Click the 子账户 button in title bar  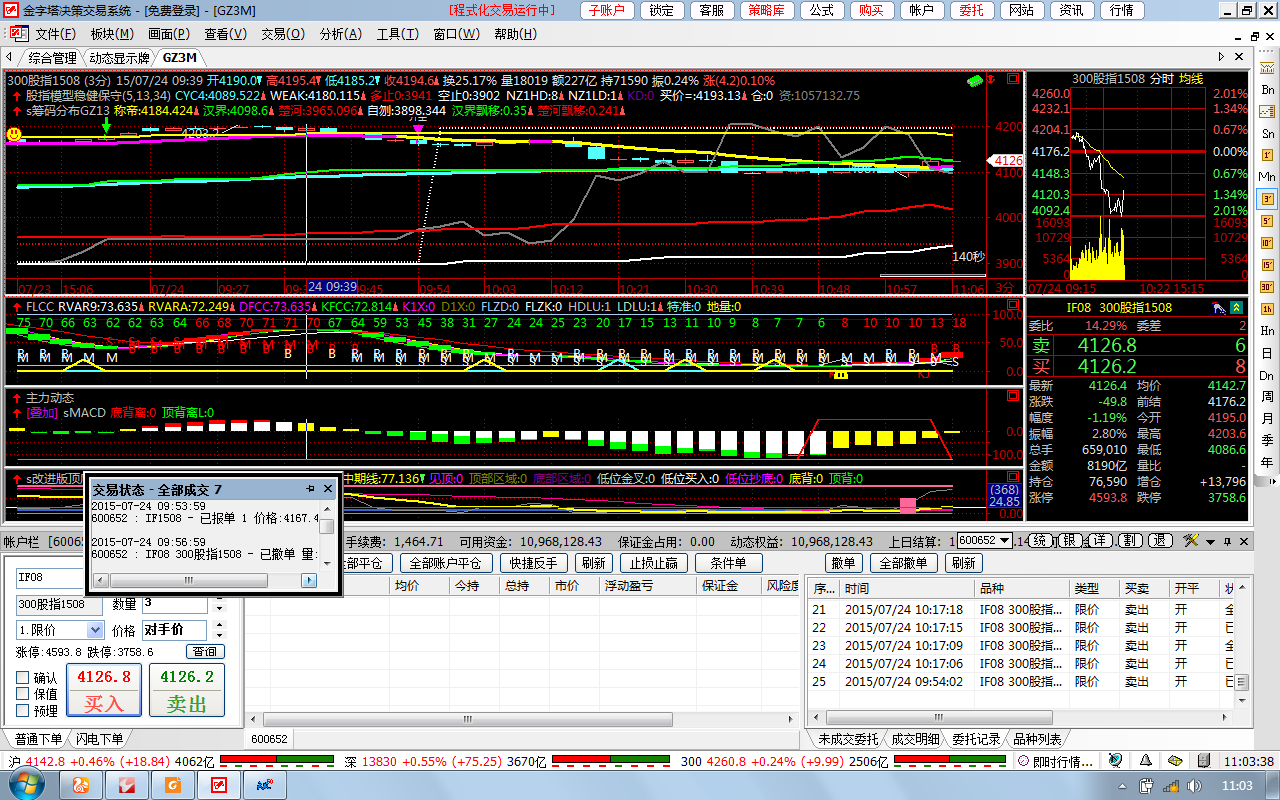pos(606,10)
